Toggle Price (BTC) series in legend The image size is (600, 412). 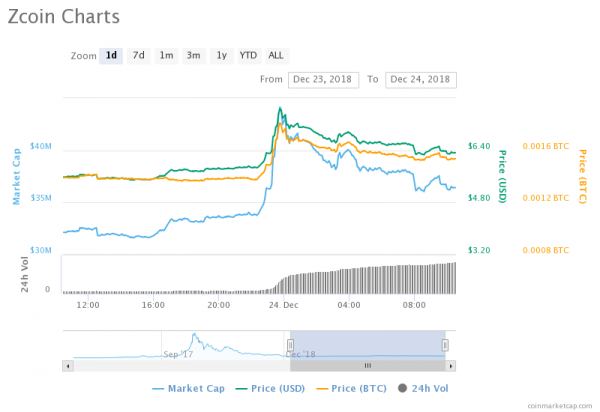351,389
